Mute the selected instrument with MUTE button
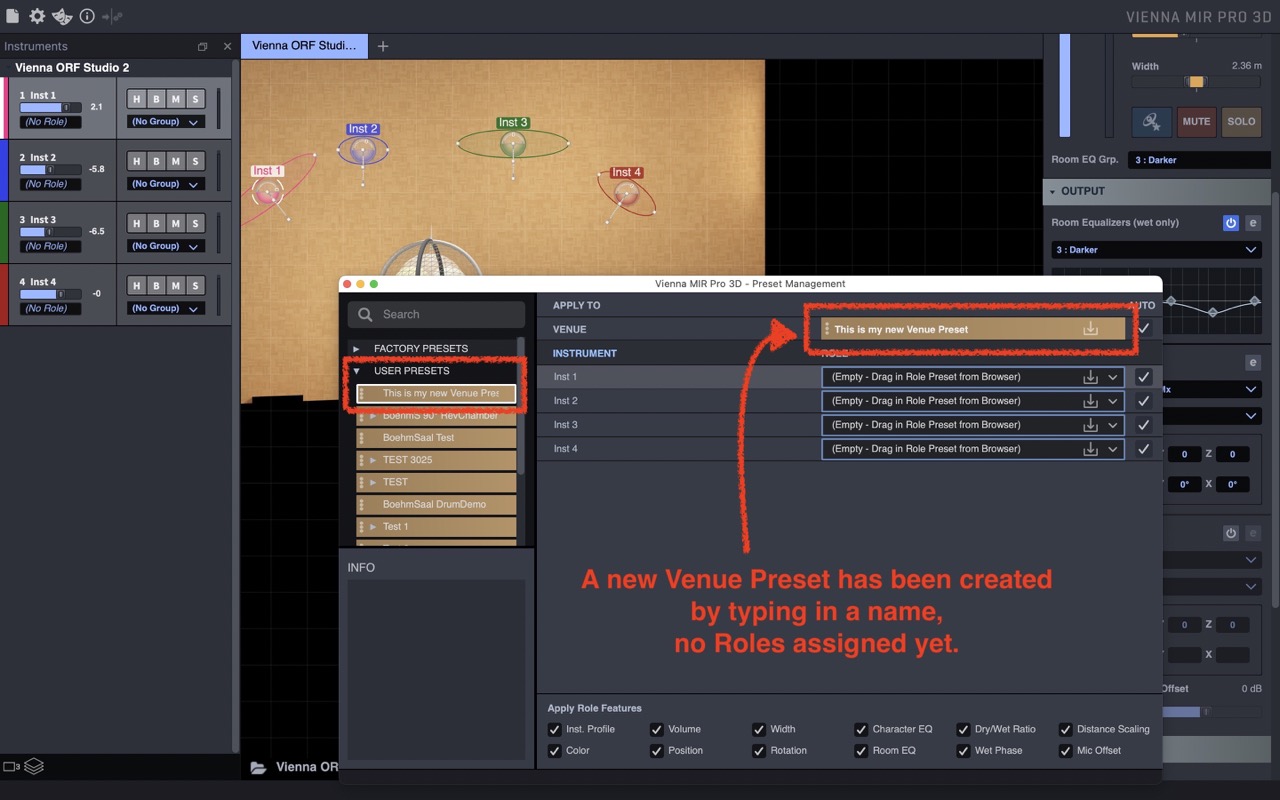 [1196, 122]
